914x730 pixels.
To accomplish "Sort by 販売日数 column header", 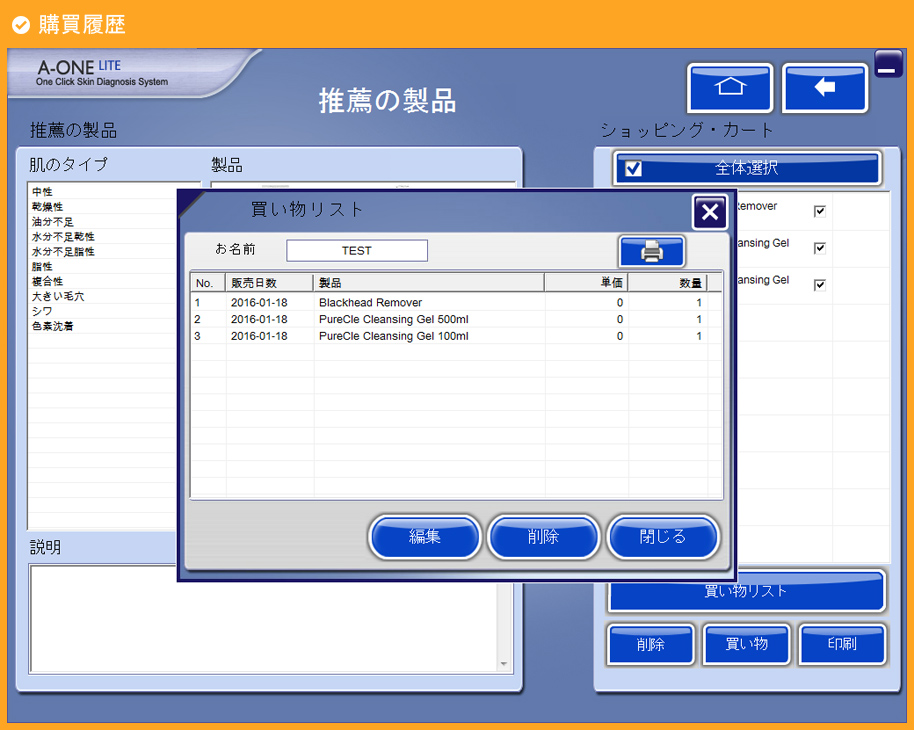I will click(x=269, y=283).
